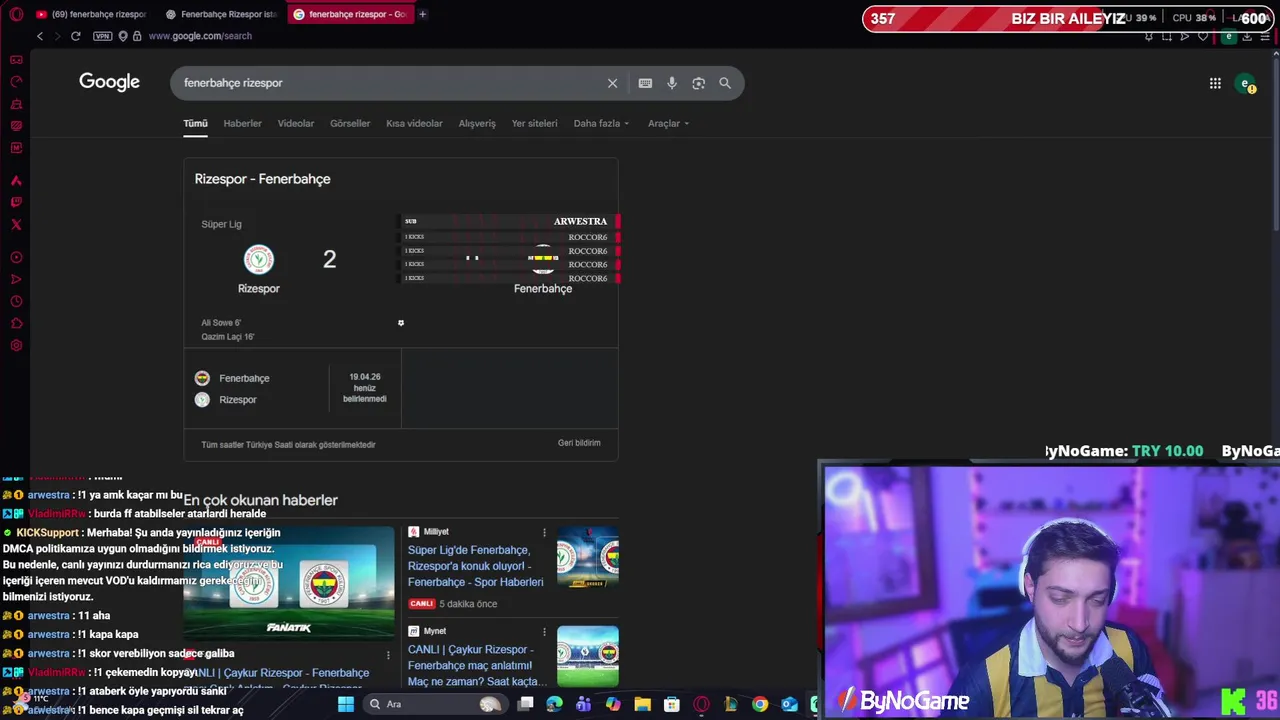The width and height of the screenshot is (1280, 720).
Task: Toggle the VPN badge in address bar
Action: pyautogui.click(x=102, y=36)
